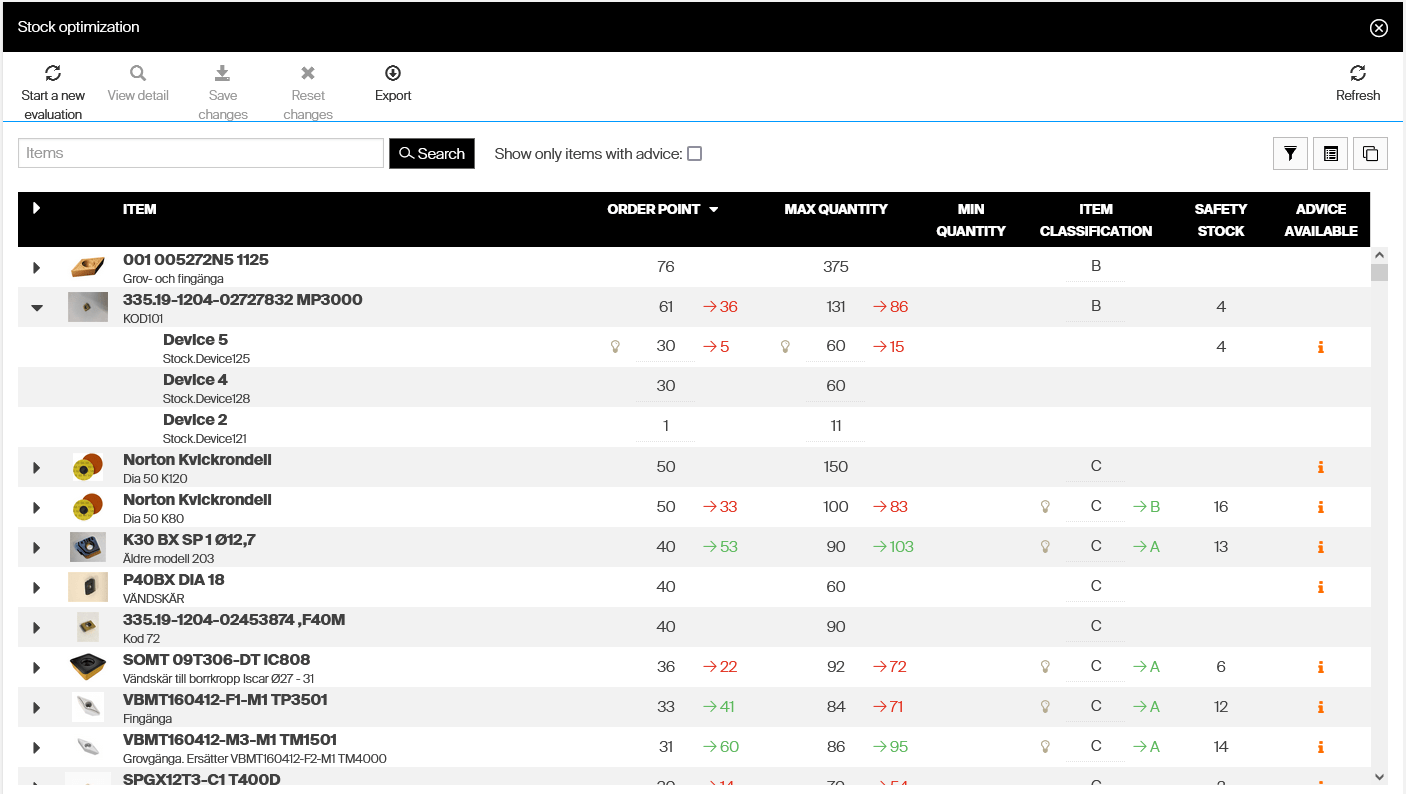Expand the K30 BX SP 1 Ø12,7 row
The height and width of the screenshot is (794, 1406).
[37, 548]
